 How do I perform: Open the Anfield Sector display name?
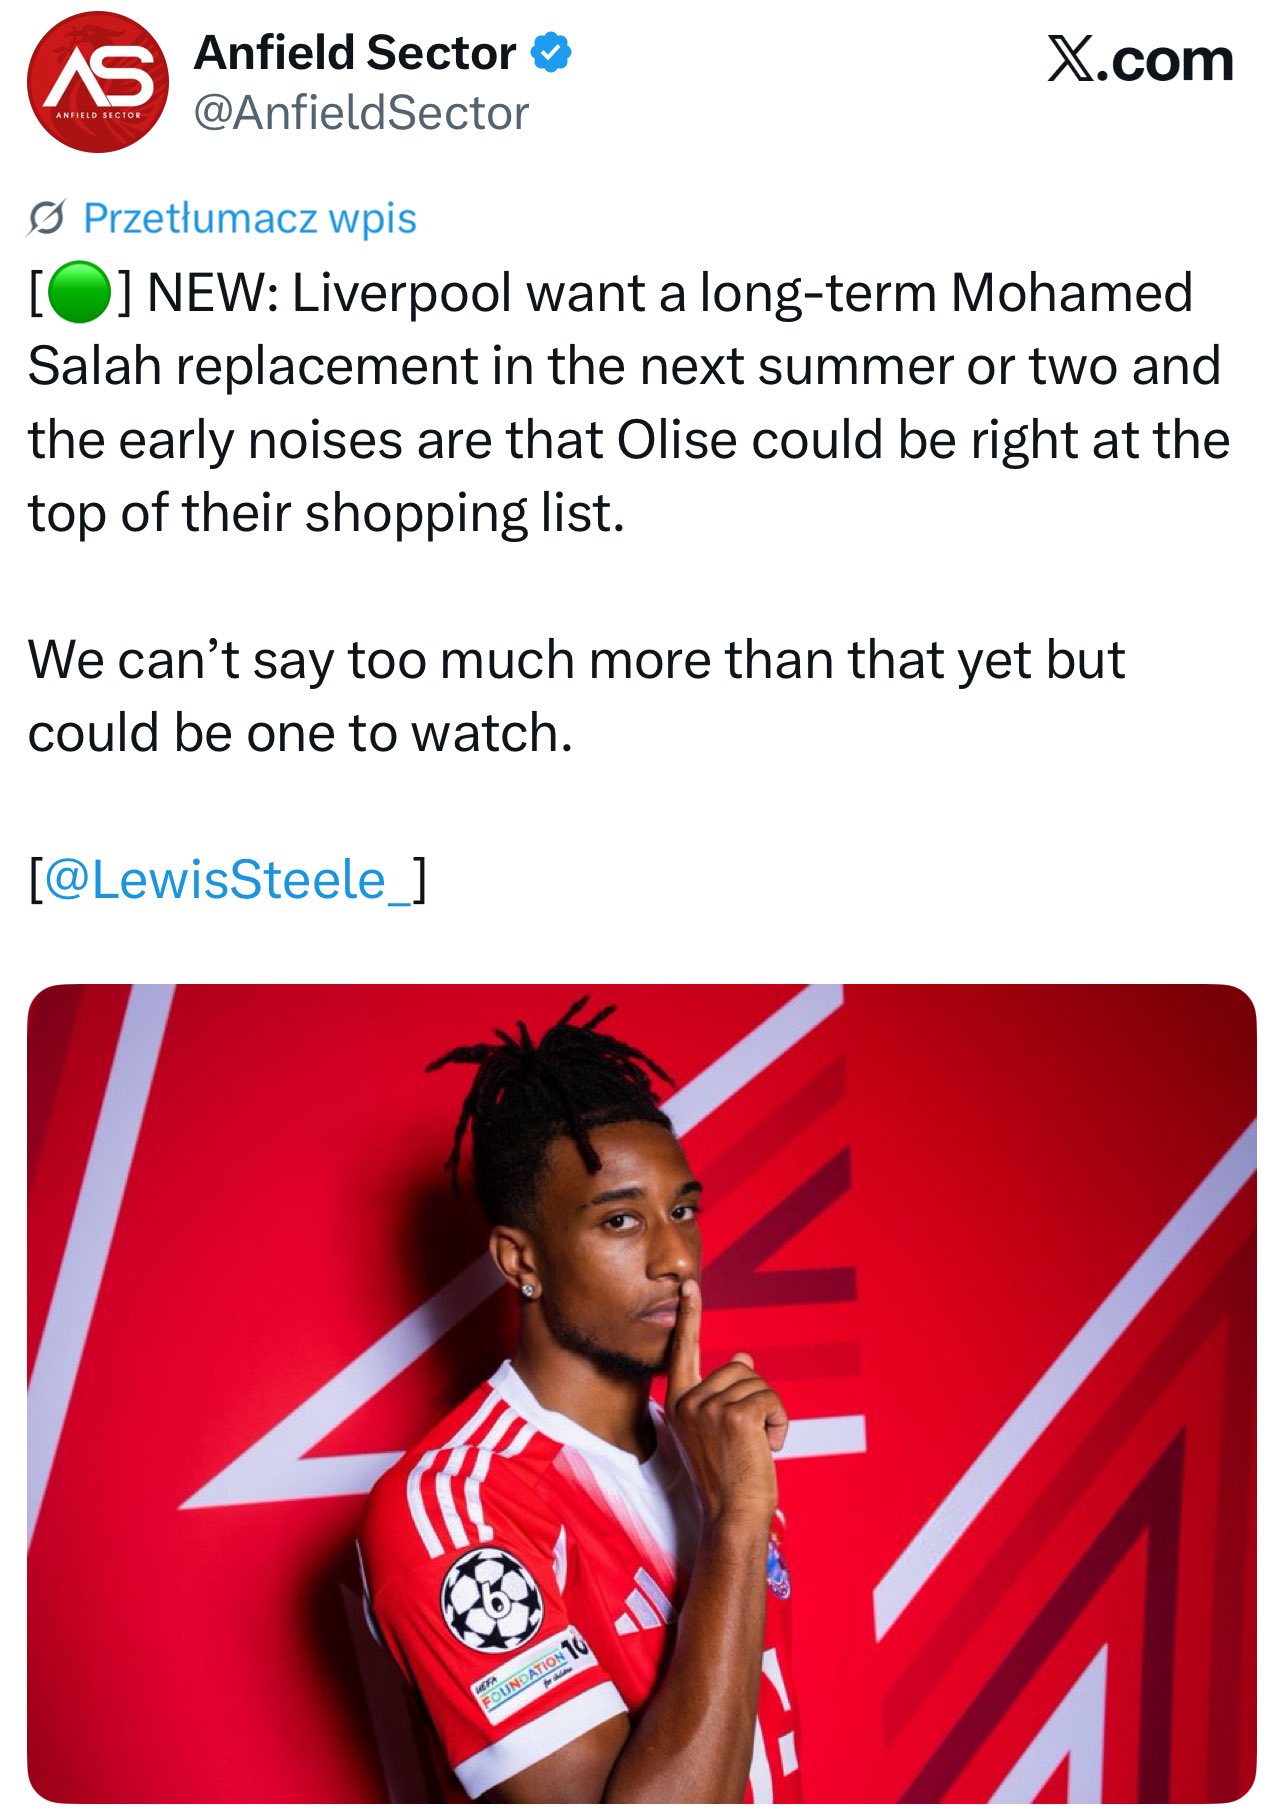pos(355,53)
